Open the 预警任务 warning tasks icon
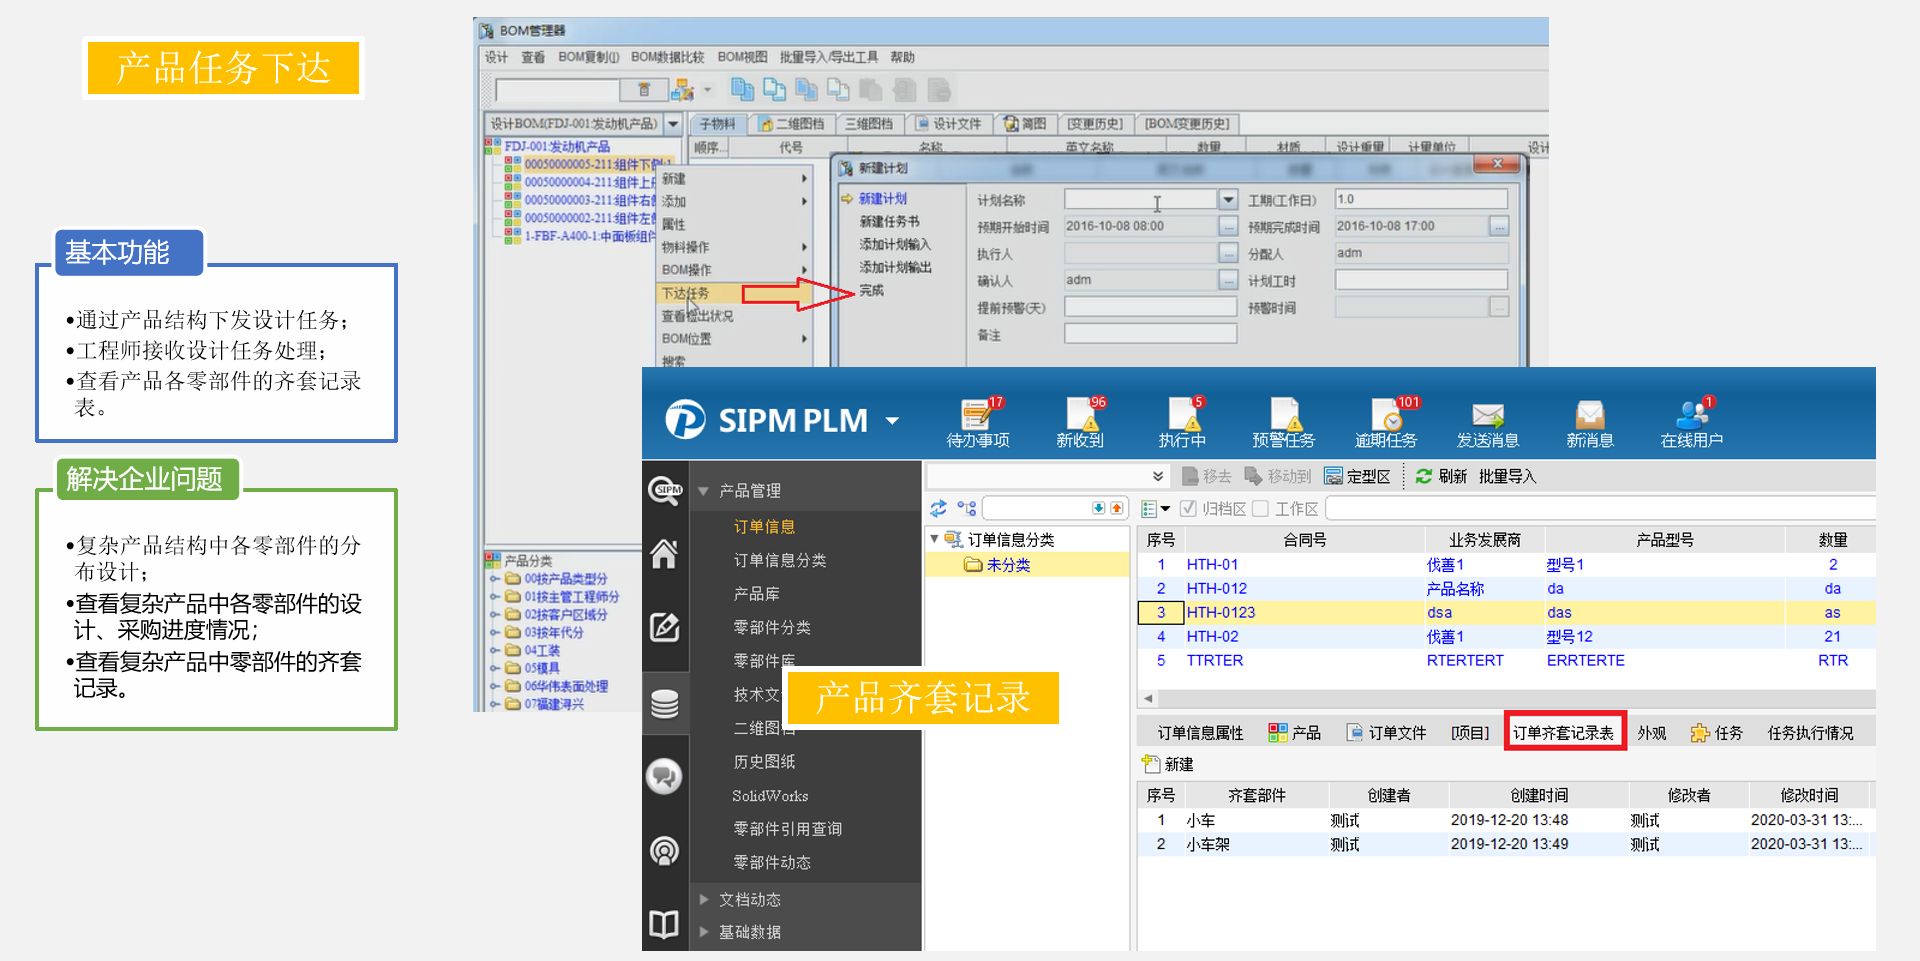This screenshot has height=961, width=1920. (x=1283, y=421)
